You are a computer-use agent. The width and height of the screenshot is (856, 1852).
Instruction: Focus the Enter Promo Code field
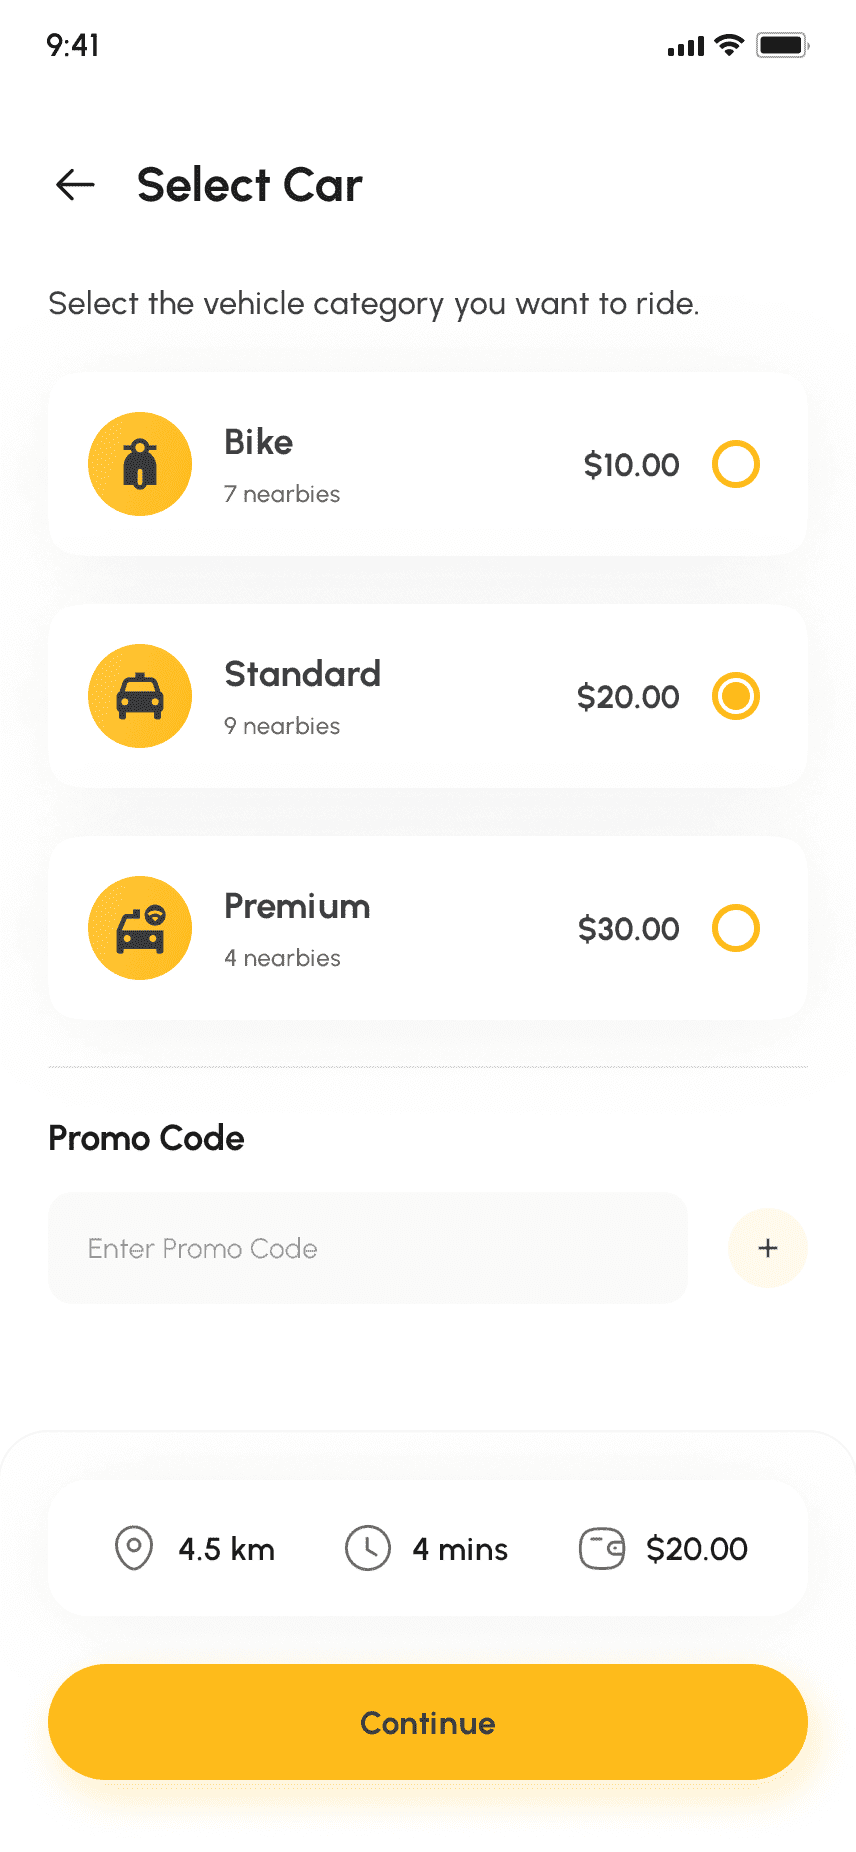pyautogui.click(x=368, y=1248)
